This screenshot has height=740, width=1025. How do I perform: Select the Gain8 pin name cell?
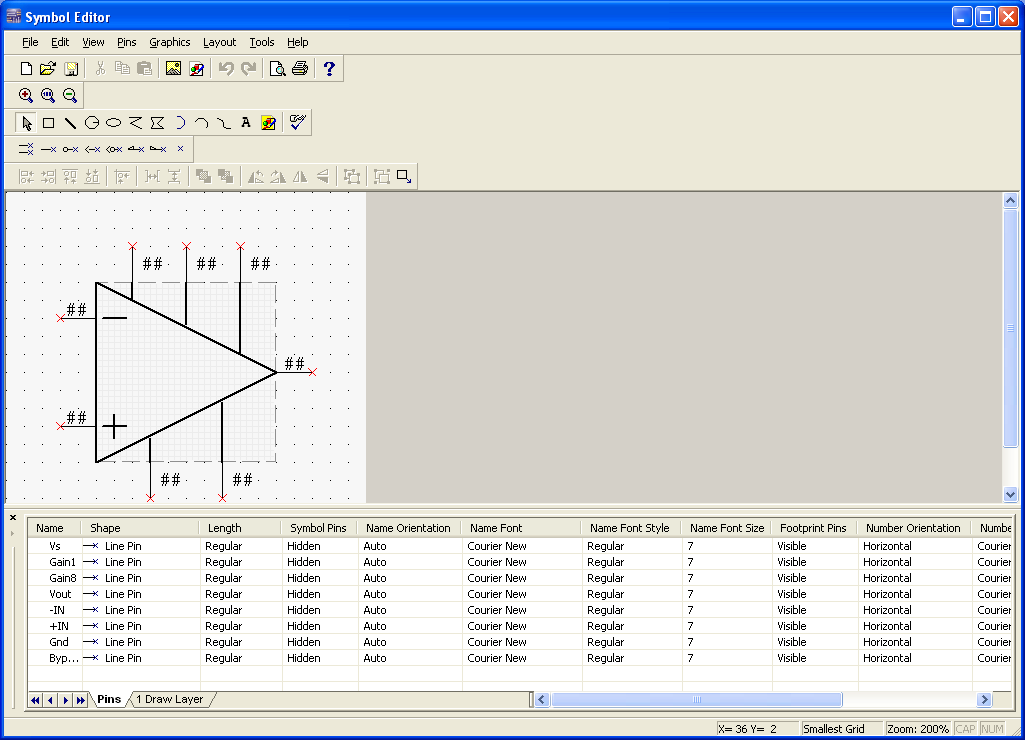63,579
